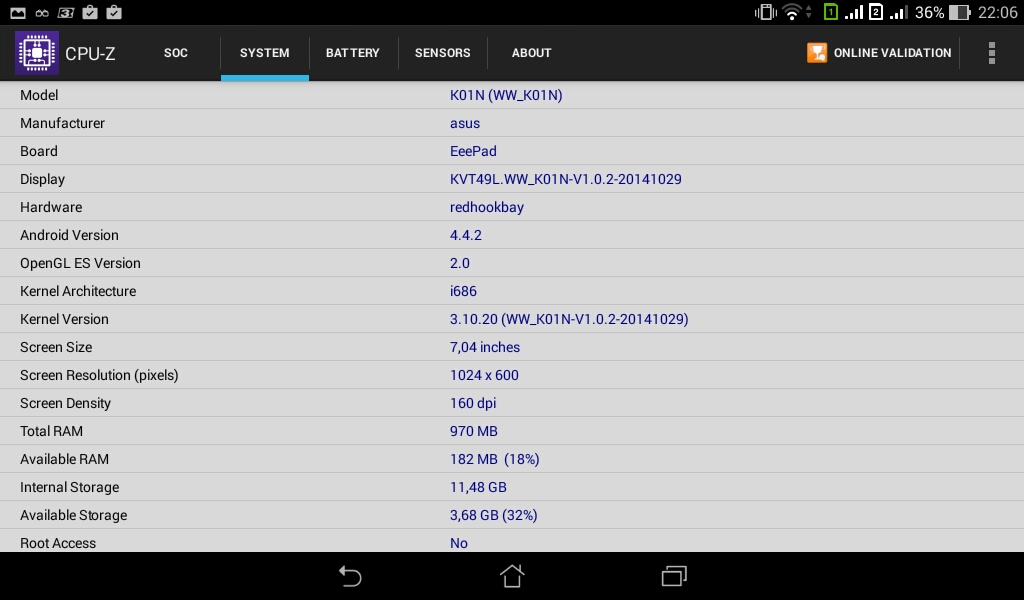Open the recent apps overview
1024x600 pixels.
pyautogui.click(x=674, y=576)
